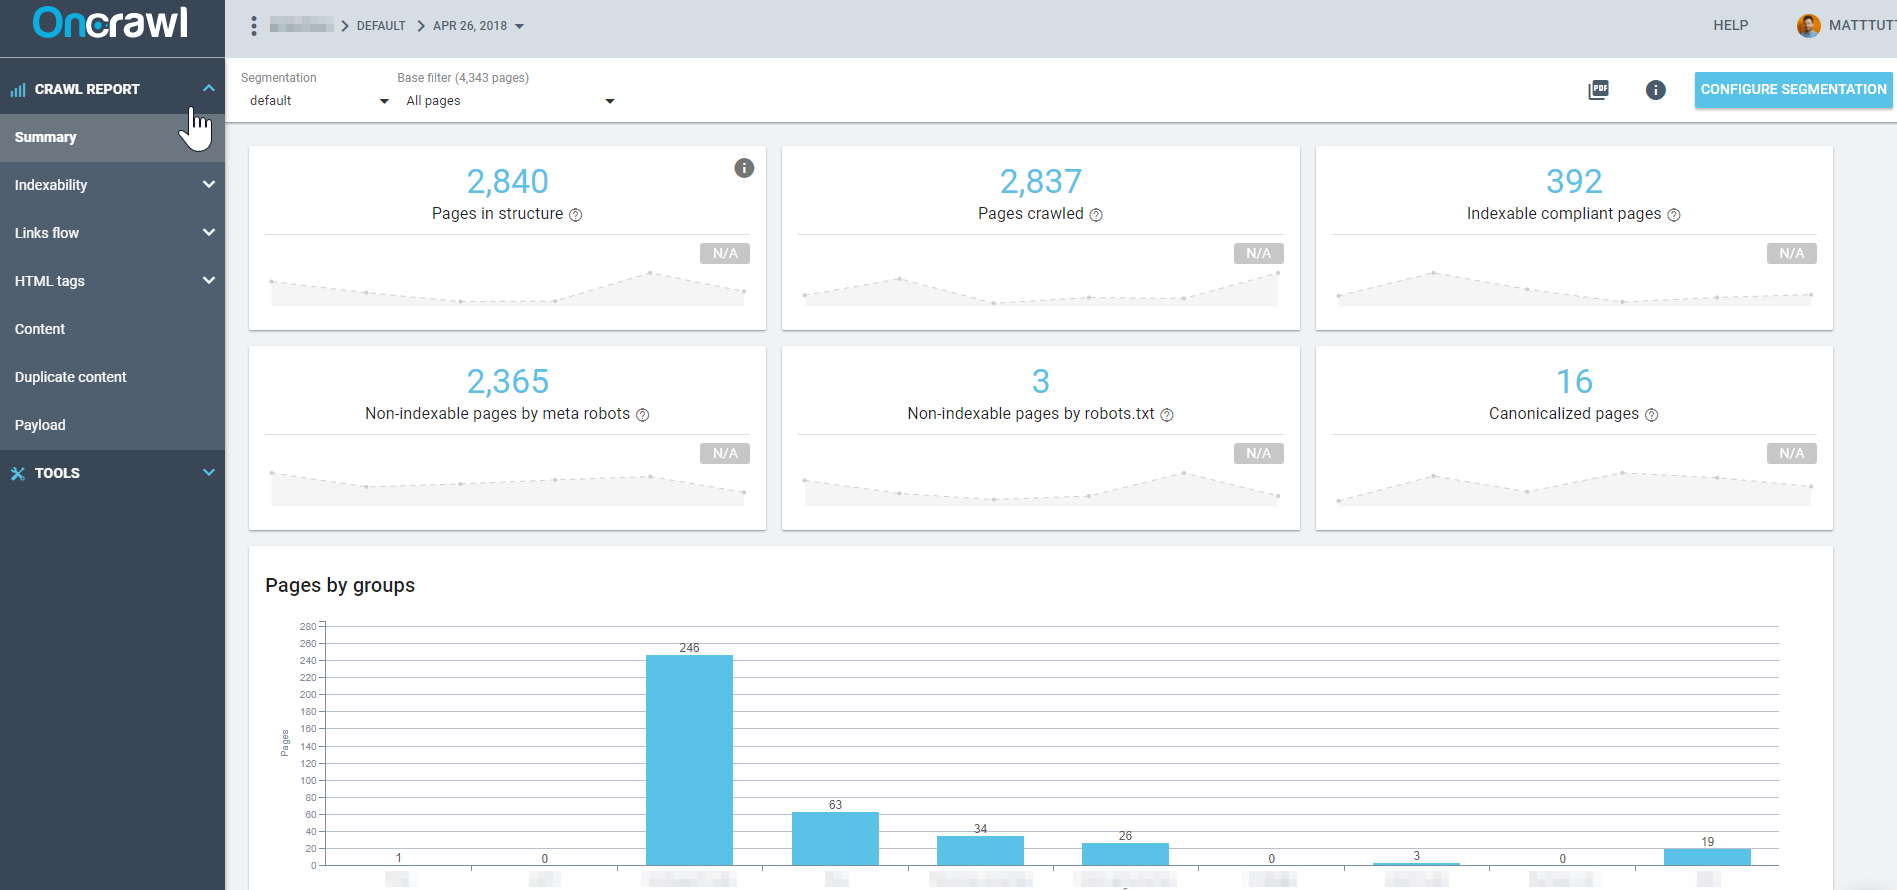Open the Apr 26, 2018 crawl date dropdown
The width and height of the screenshot is (1897, 890).
(478, 26)
